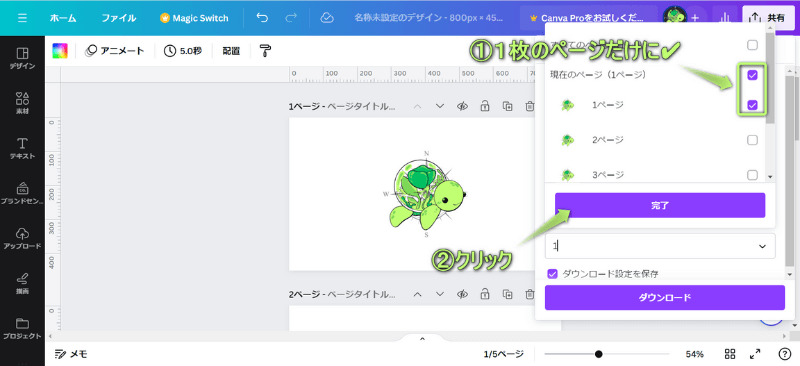Enter fullscreen presentation mode
800x366 pixels.
click(x=755, y=354)
